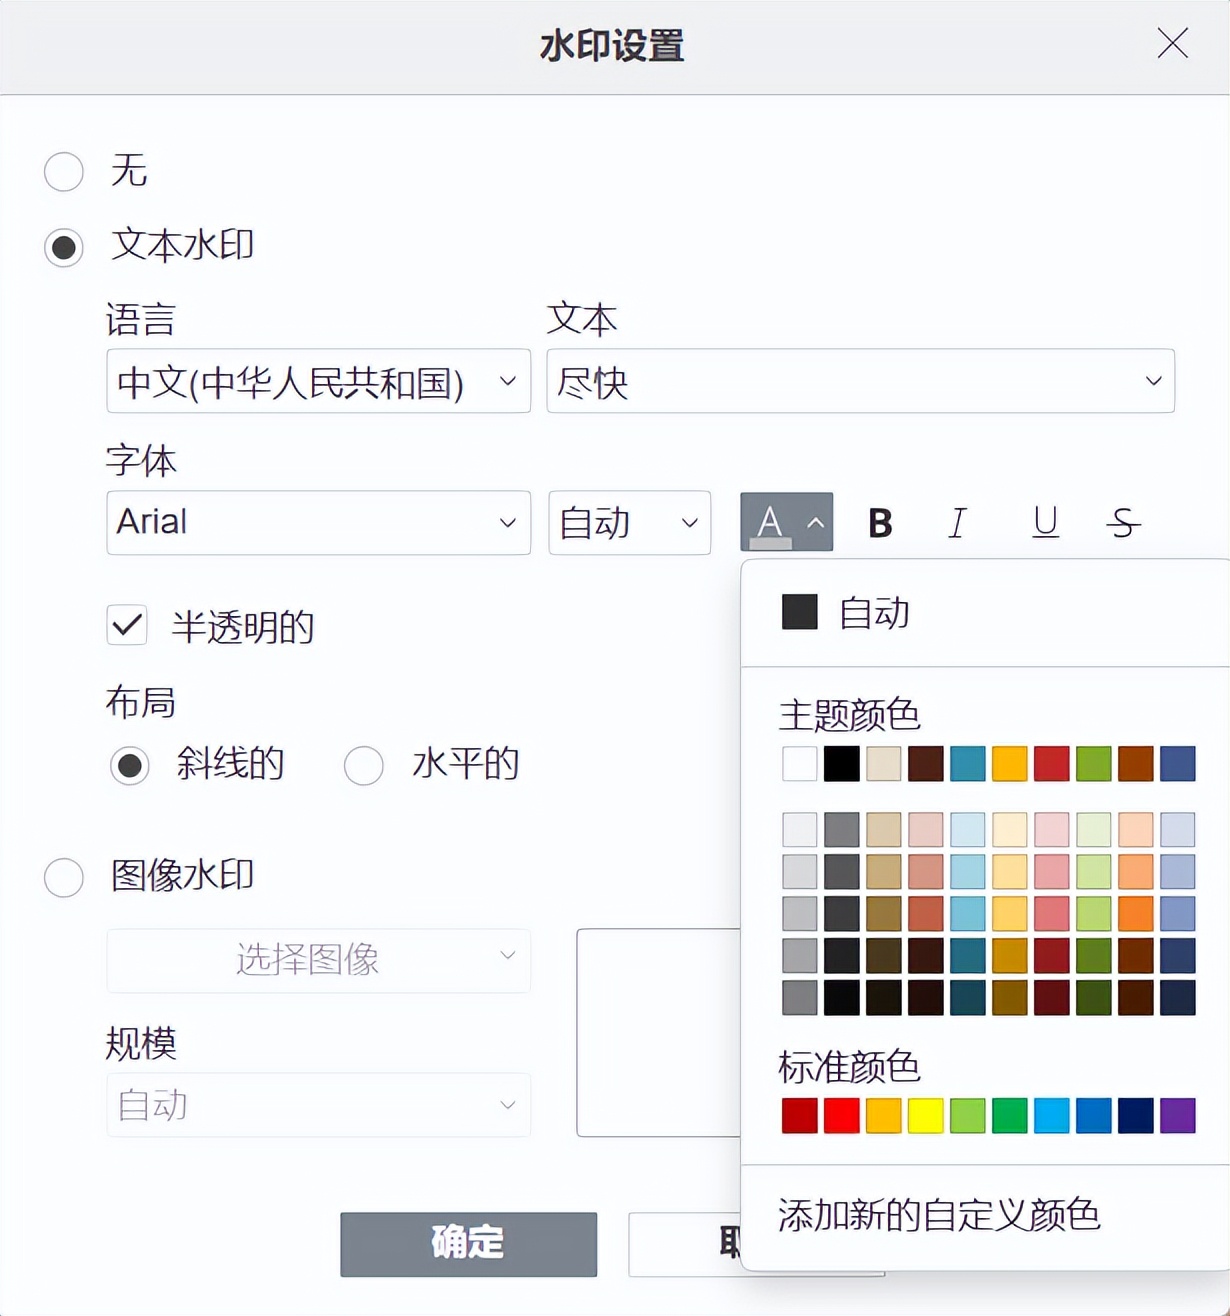Screen dimensions: 1230x1316
Task: Expand the 文本 dropdown containing 尽快
Action: coord(1152,381)
